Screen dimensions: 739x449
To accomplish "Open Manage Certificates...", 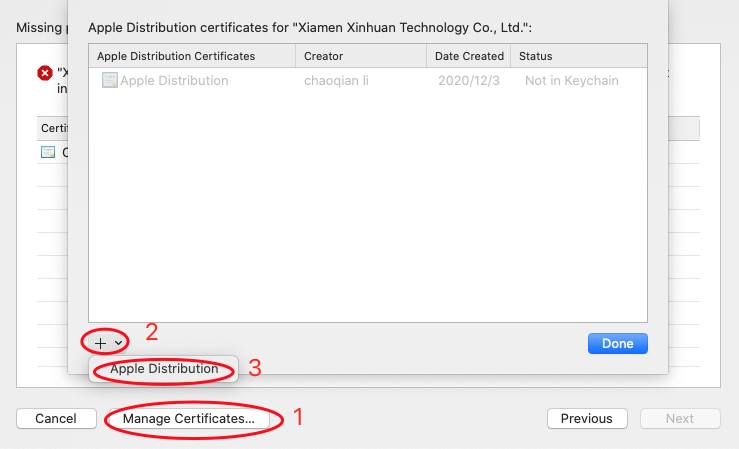I will tap(189, 418).
